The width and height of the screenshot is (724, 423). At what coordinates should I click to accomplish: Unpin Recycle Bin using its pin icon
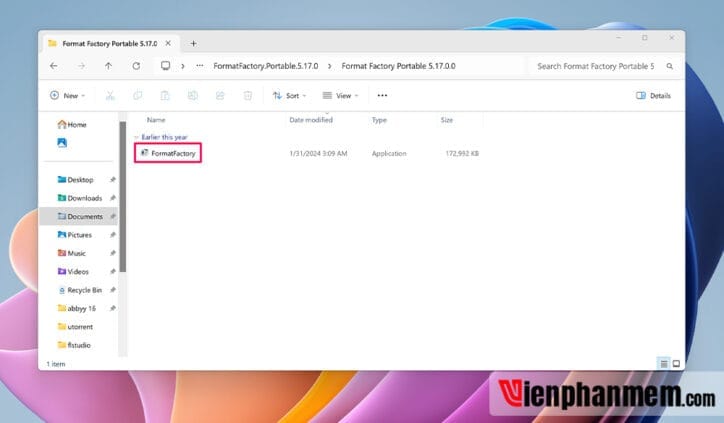113,290
